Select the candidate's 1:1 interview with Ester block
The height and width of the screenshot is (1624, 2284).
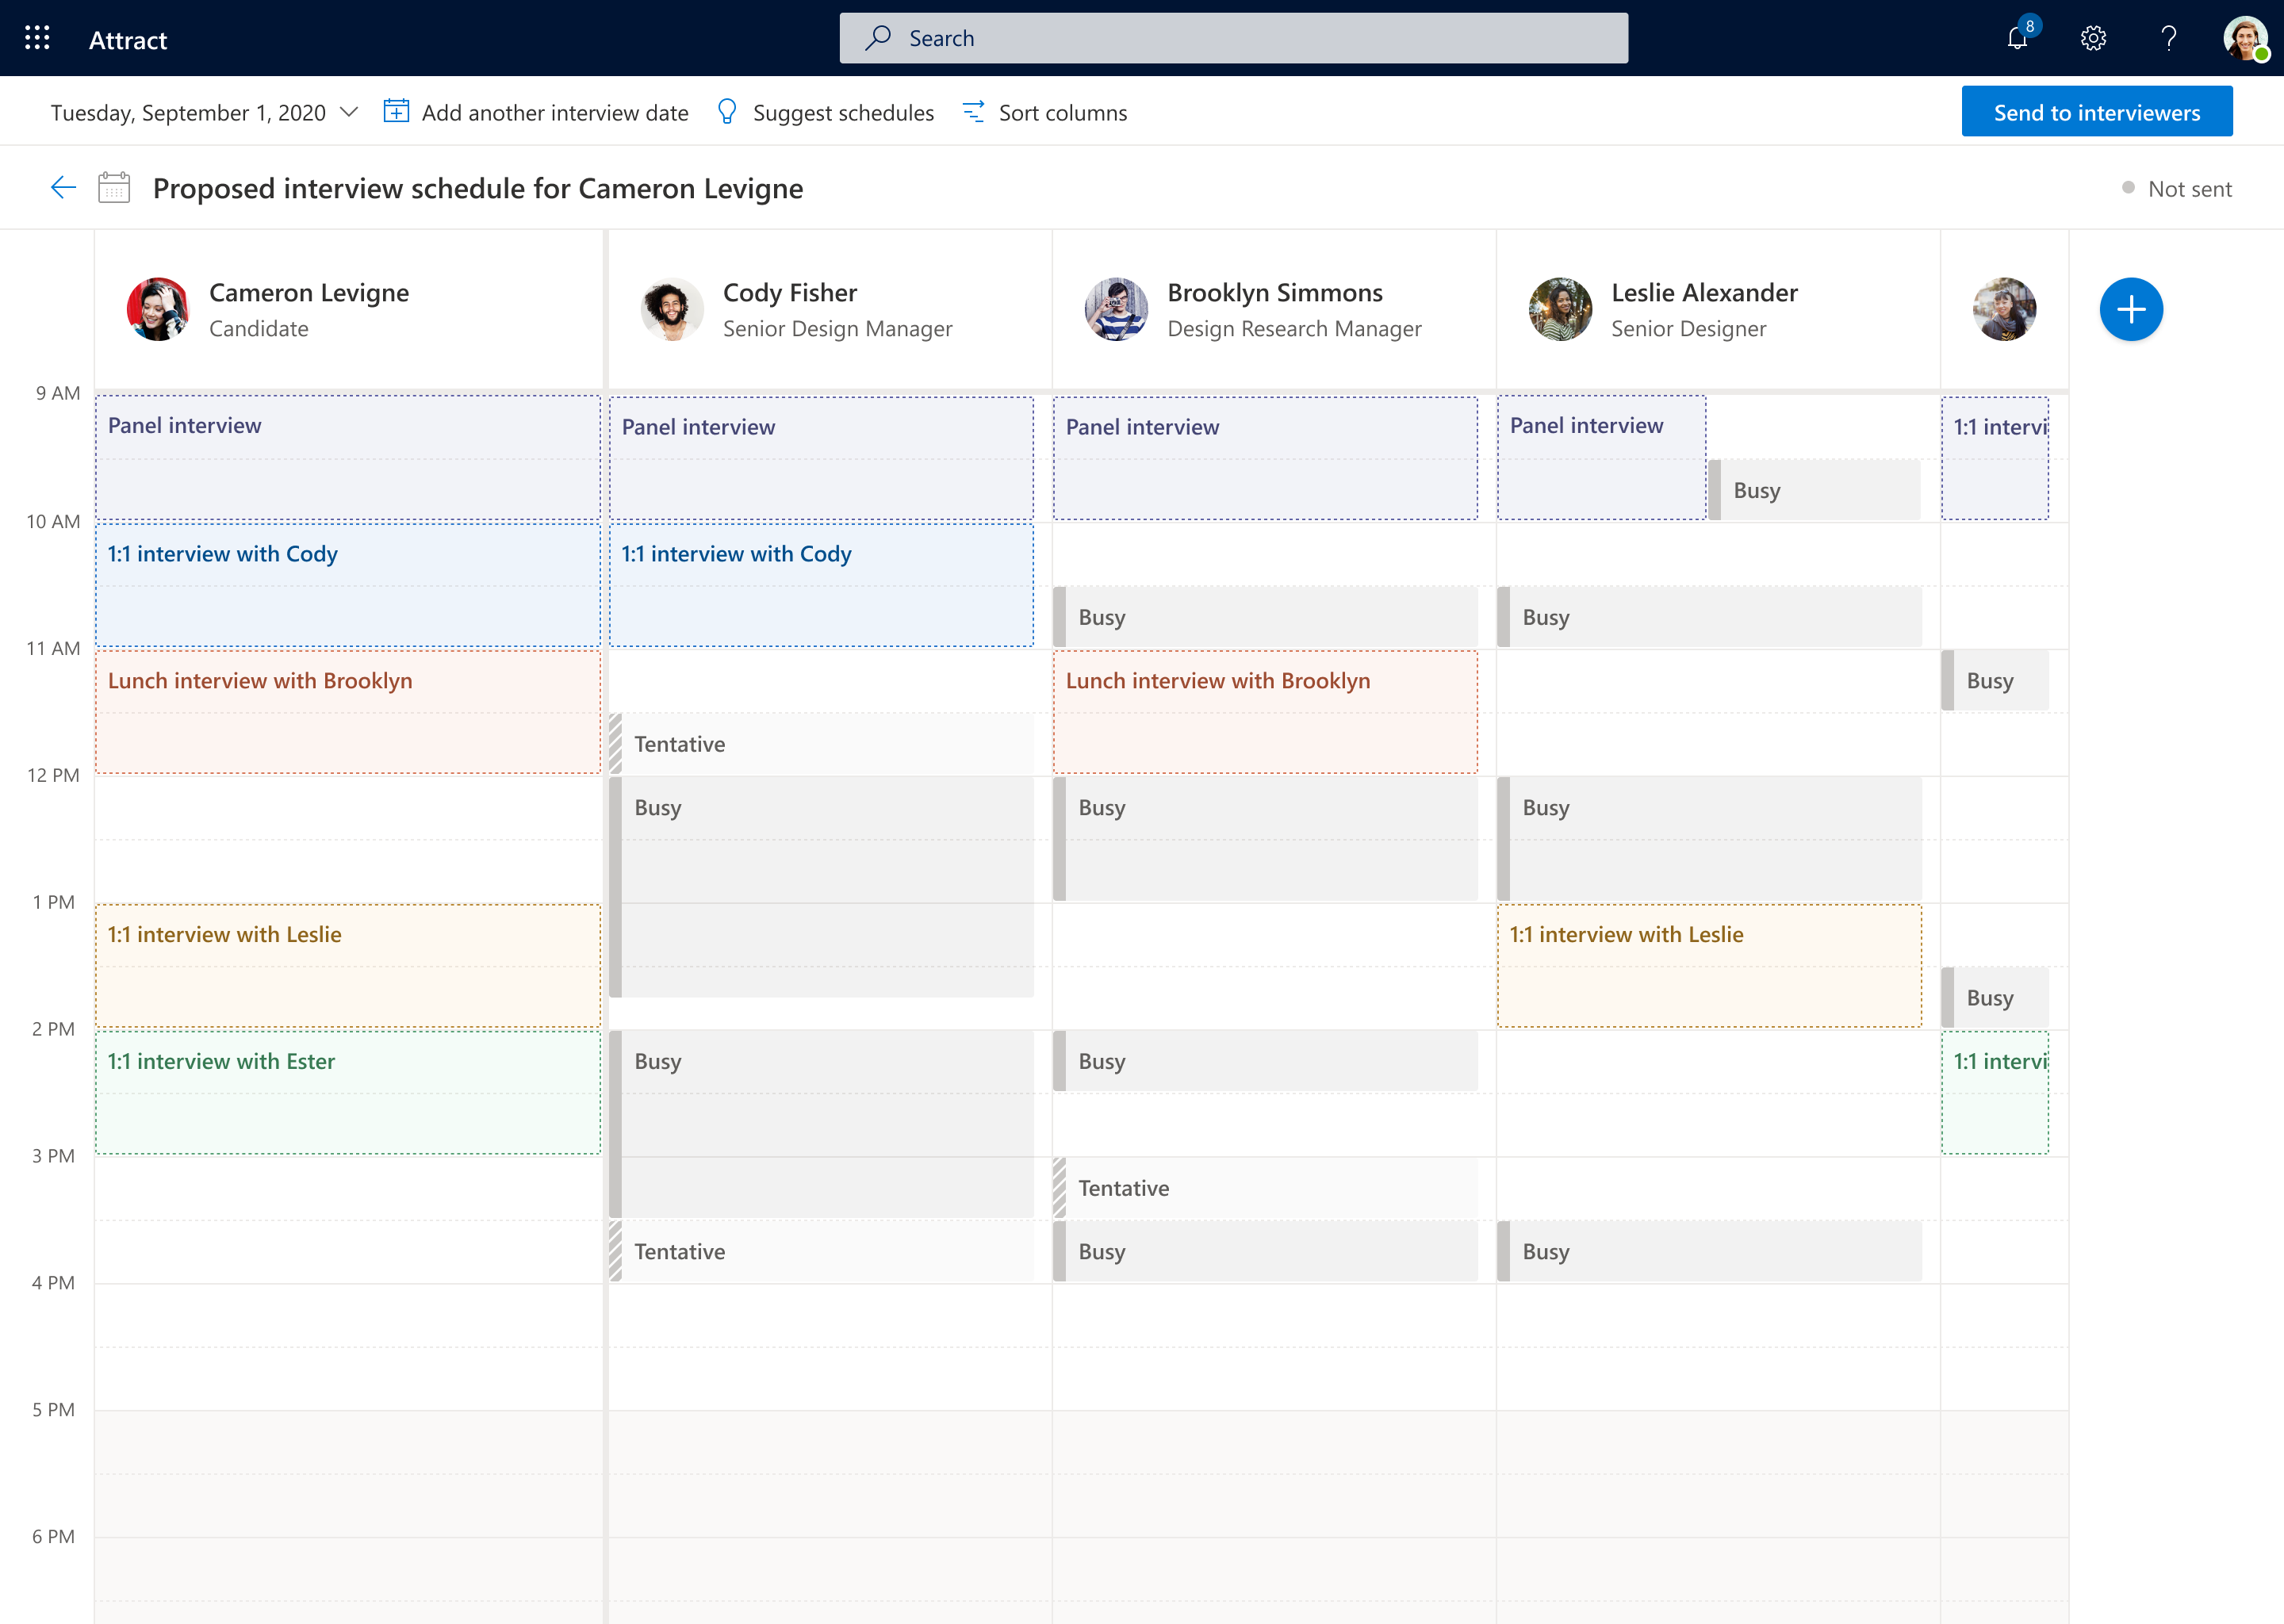pos(347,1092)
